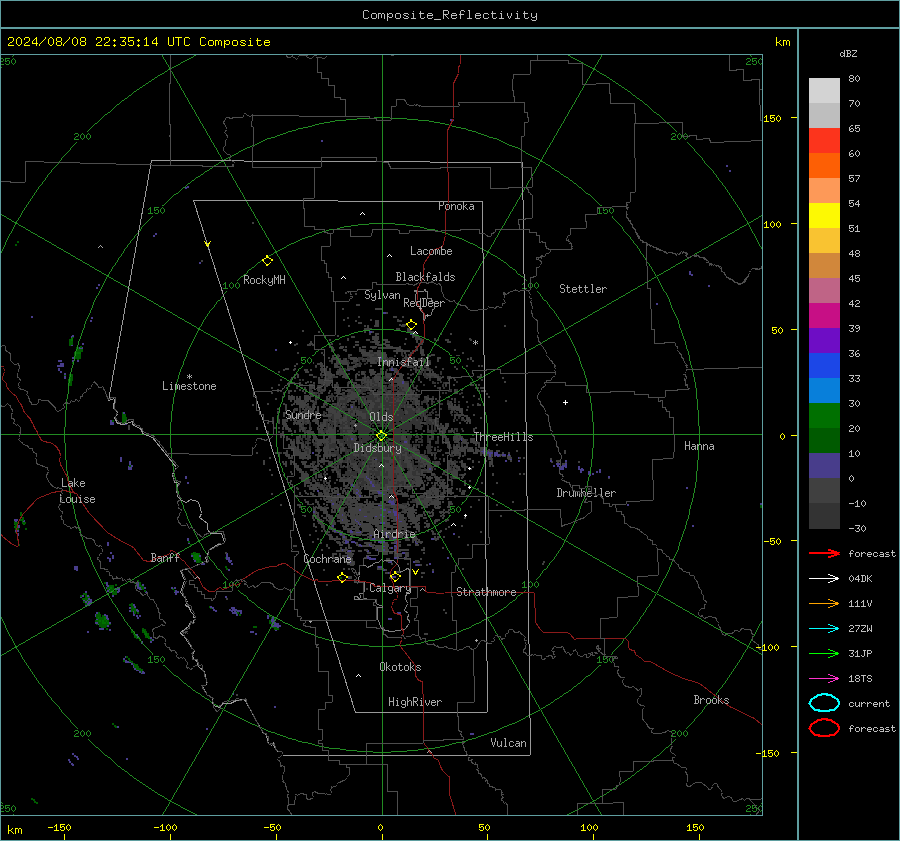Click the Sylvan map label

coord(382,295)
